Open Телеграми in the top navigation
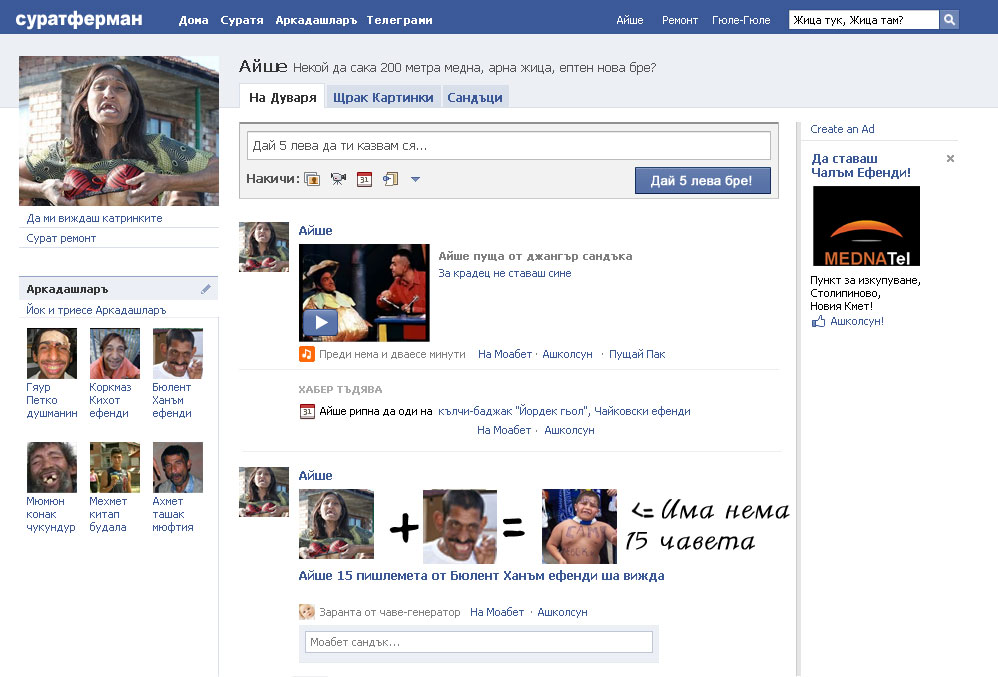Image resolution: width=998 pixels, height=677 pixels. [399, 20]
